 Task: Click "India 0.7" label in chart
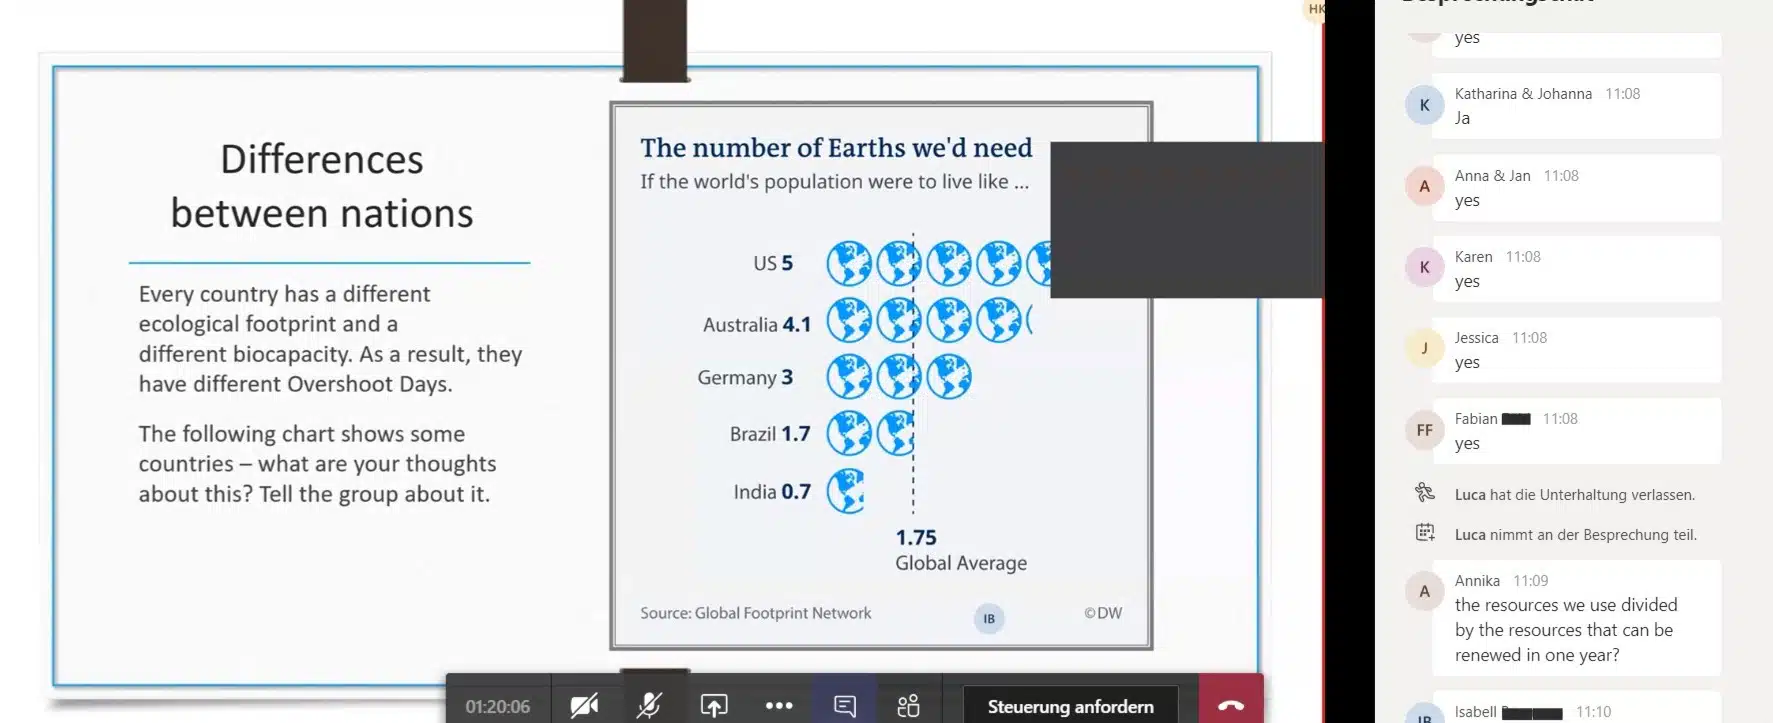pyautogui.click(x=771, y=491)
